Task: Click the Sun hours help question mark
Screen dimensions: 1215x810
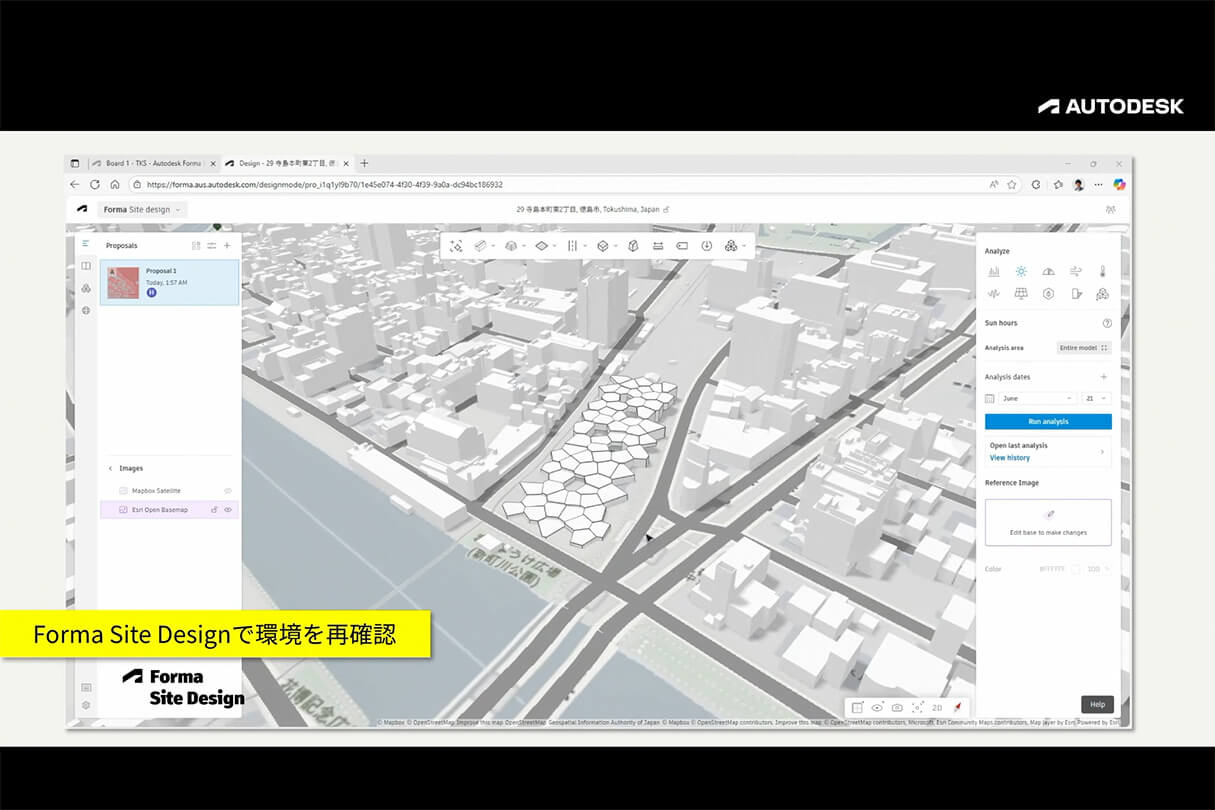Action: pos(1107,323)
